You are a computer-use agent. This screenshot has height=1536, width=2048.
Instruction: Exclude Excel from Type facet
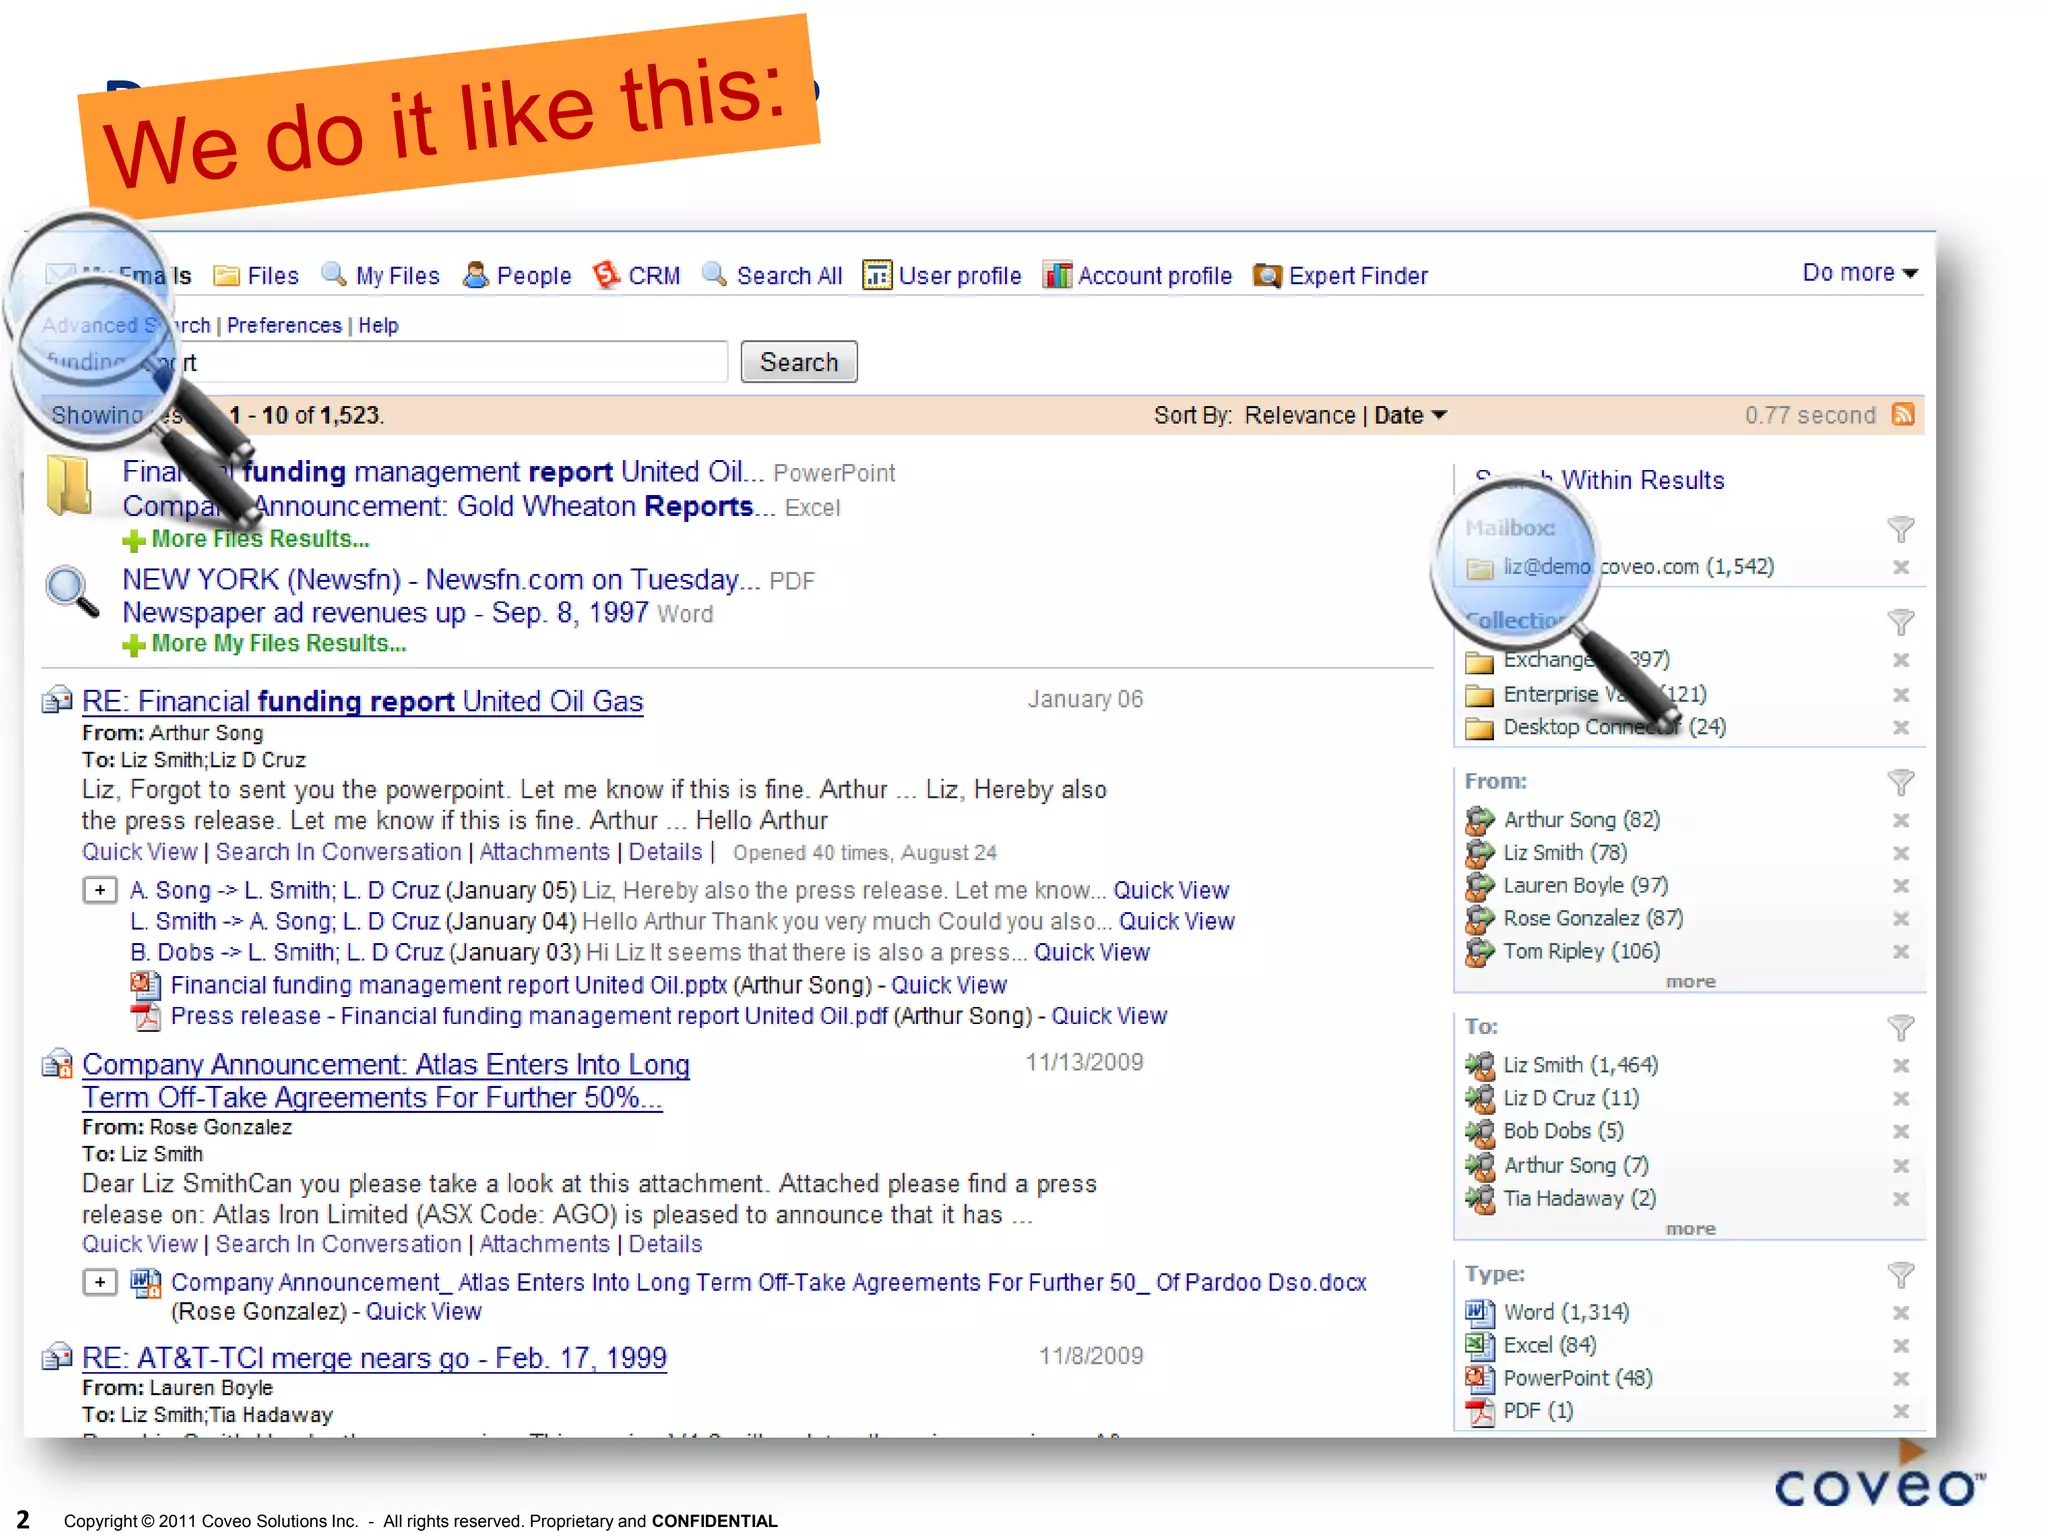[x=1901, y=1346]
